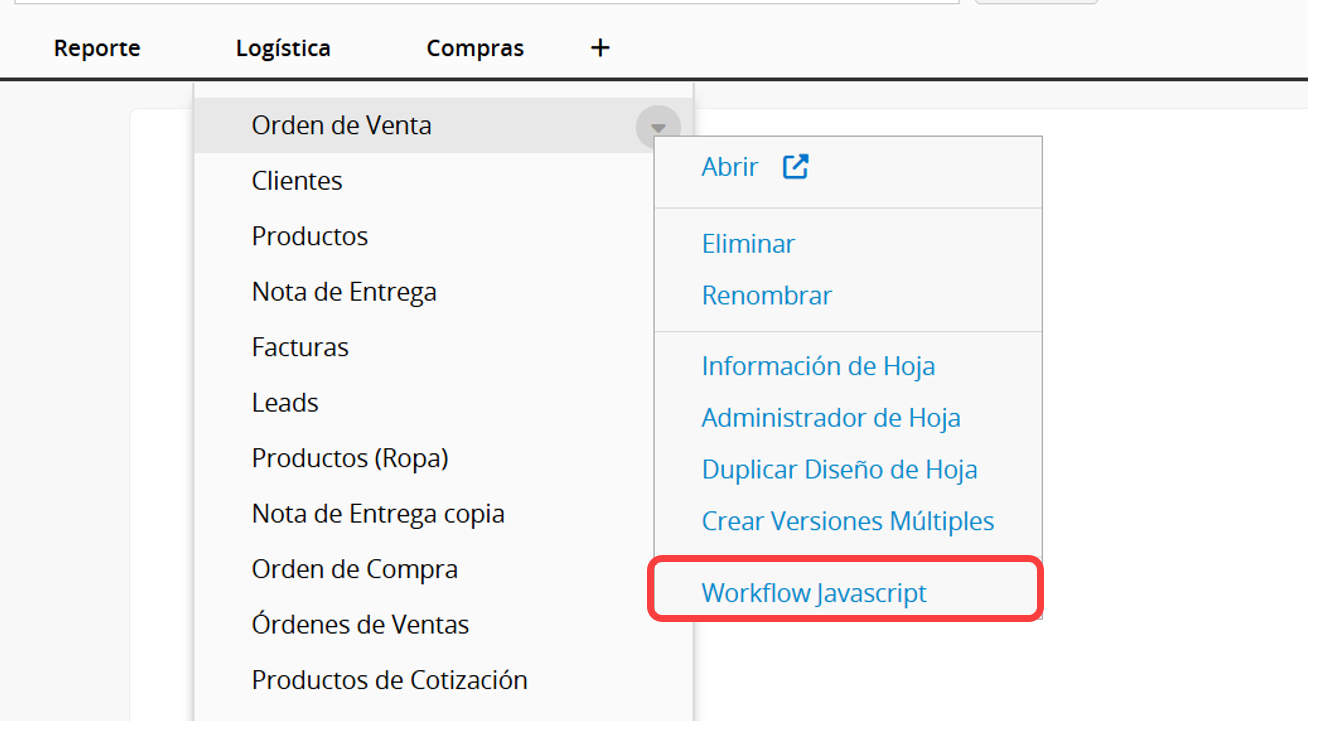Choose Eliminar from the sheet menu

[748, 244]
